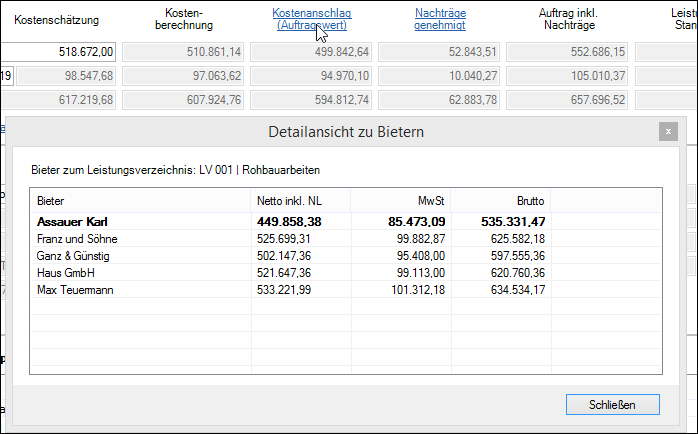Click net value 502.147,36
The width and height of the screenshot is (698, 434).
[x=284, y=256]
